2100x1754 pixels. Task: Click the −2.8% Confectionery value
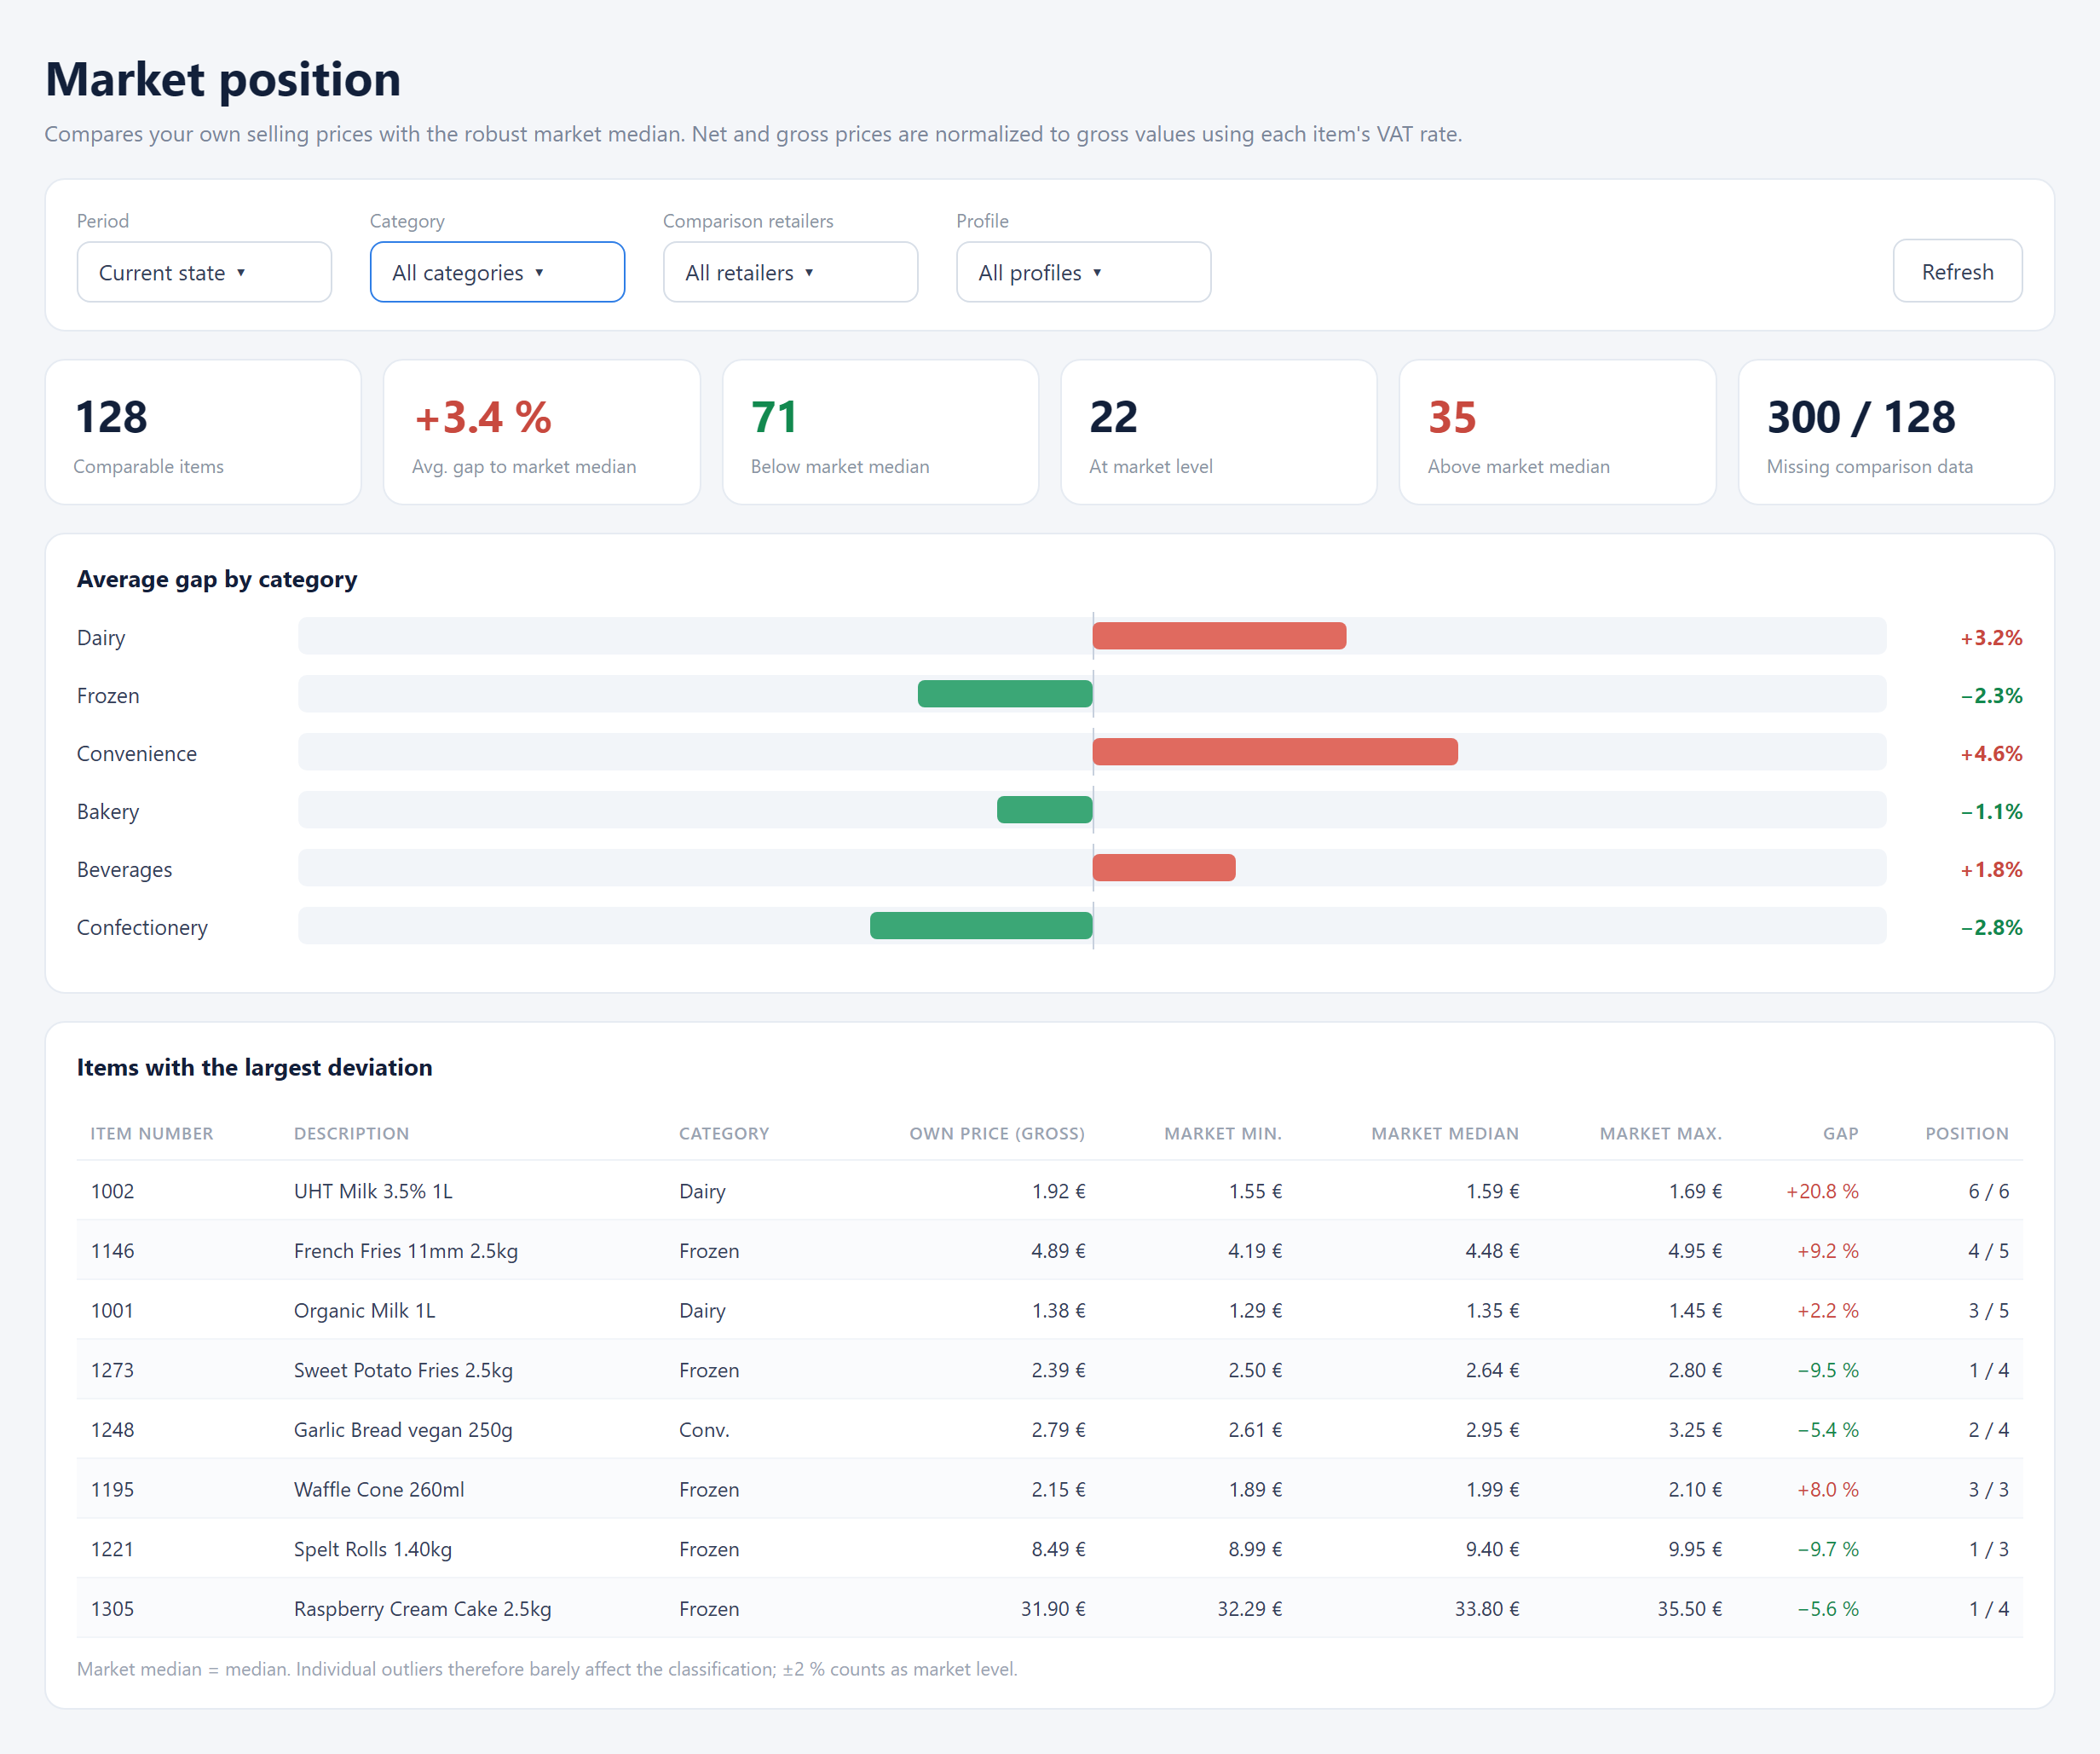coord(1991,928)
